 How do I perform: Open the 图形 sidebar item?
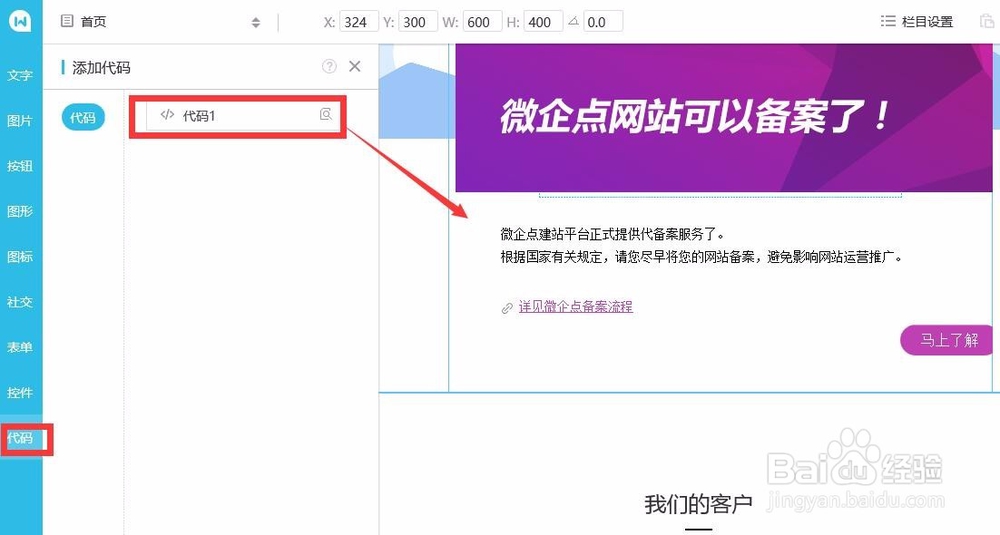coord(20,211)
